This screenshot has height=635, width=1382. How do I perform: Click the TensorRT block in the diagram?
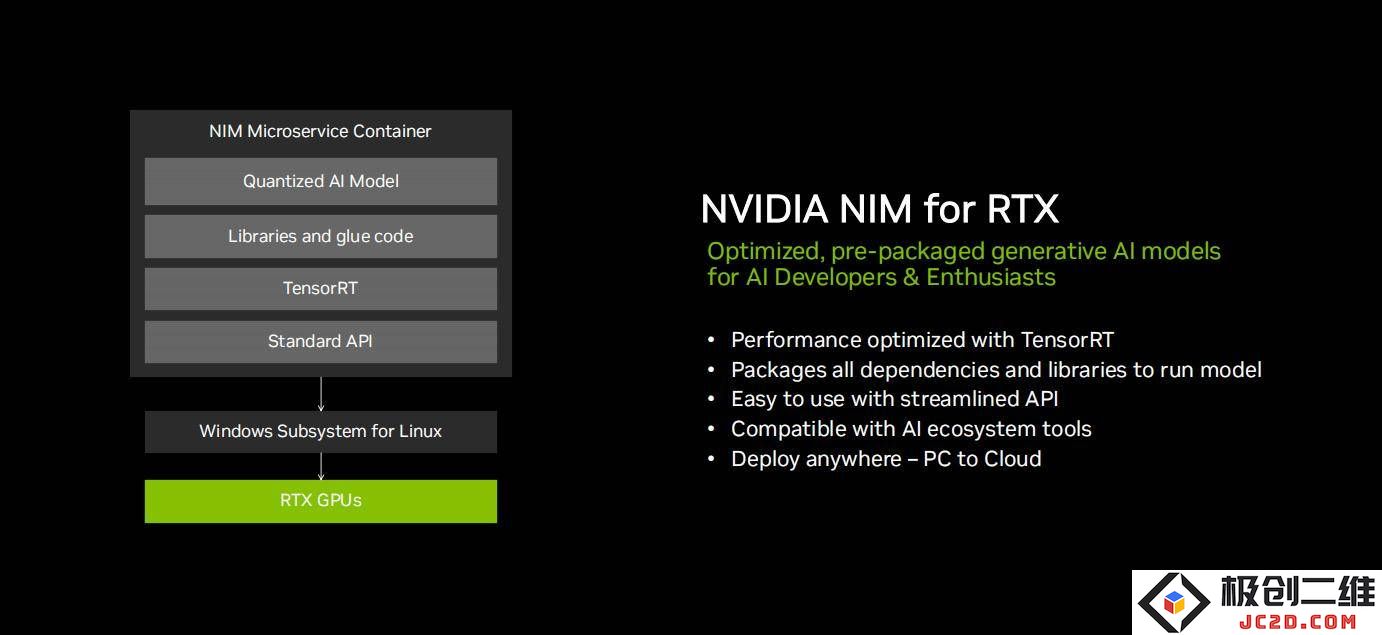click(321, 288)
